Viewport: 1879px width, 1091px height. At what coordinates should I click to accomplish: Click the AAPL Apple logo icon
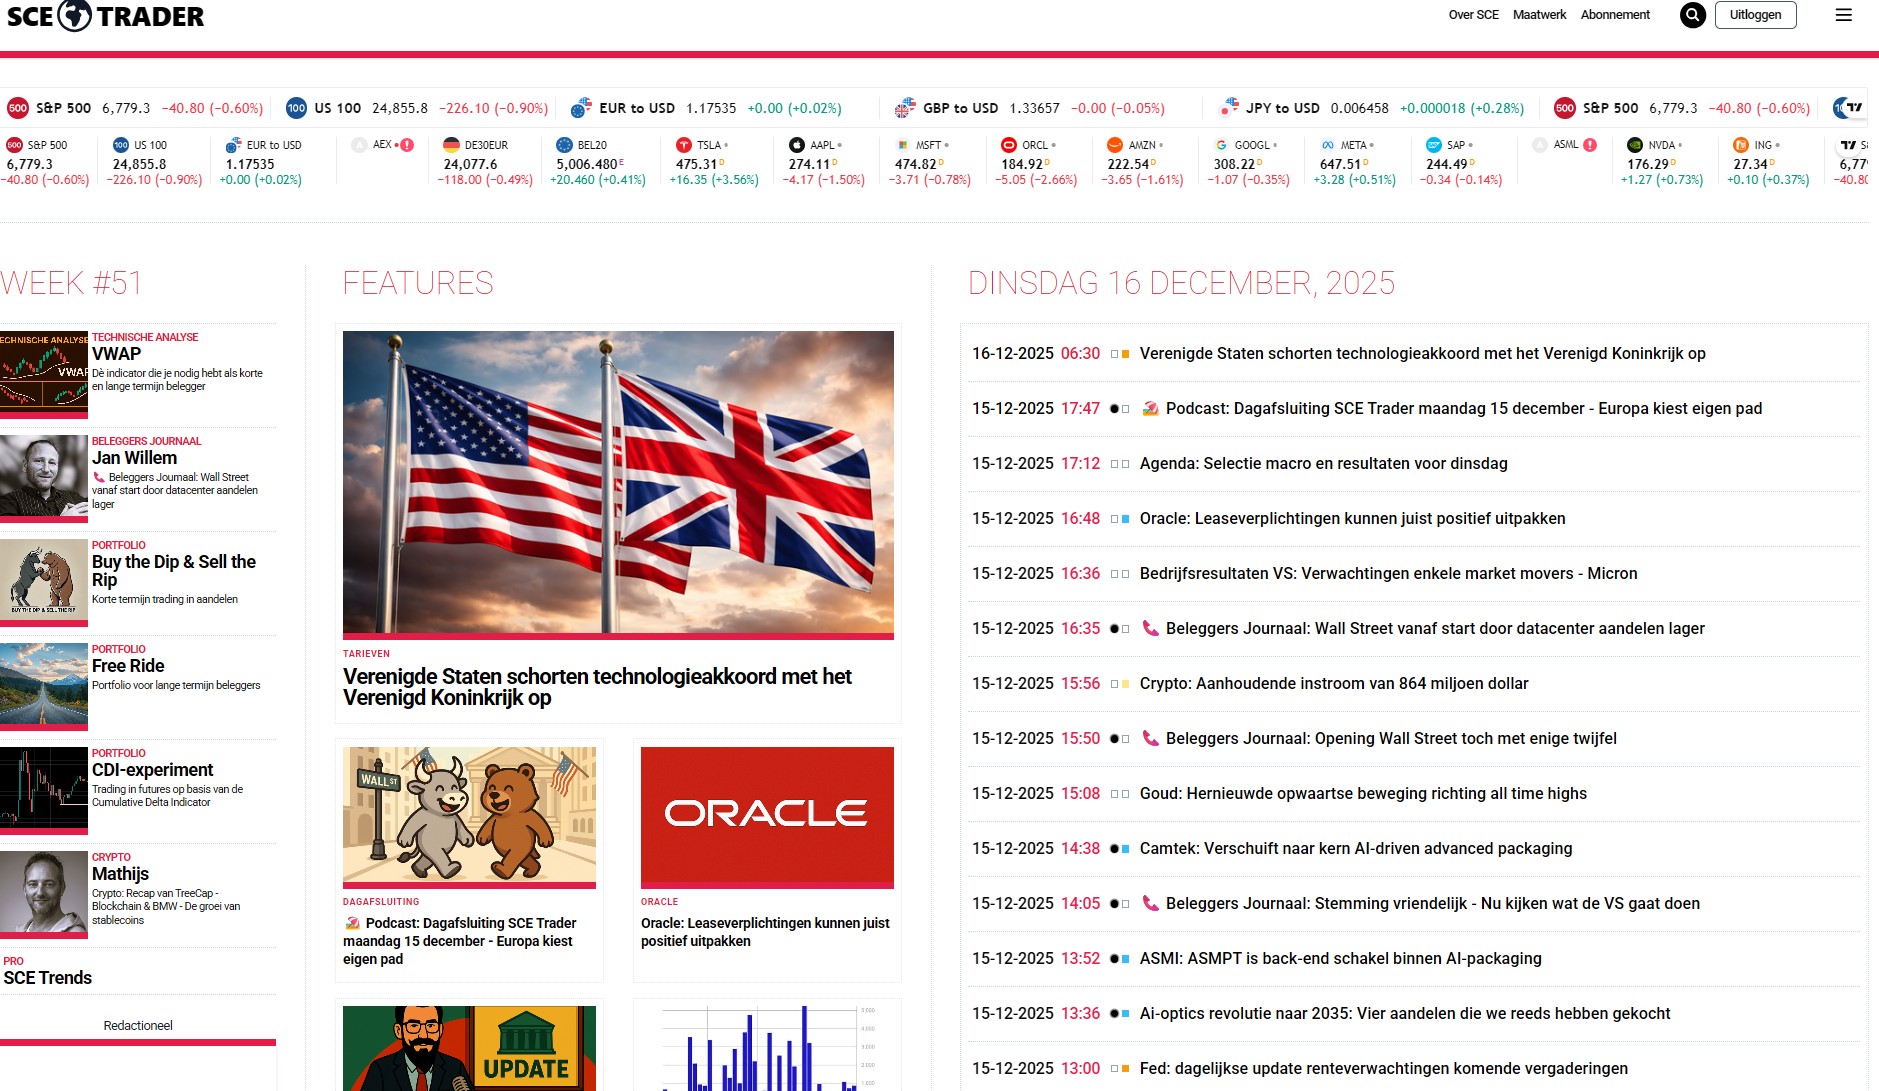point(797,145)
